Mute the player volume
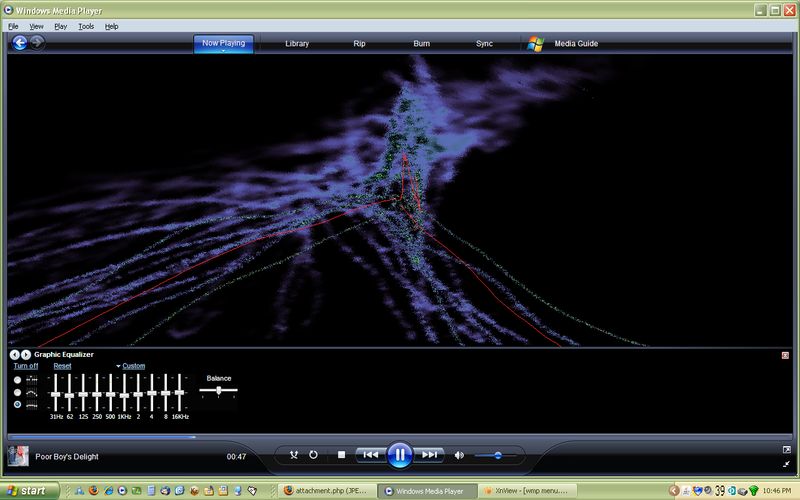The width and height of the screenshot is (800, 500). 459,455
